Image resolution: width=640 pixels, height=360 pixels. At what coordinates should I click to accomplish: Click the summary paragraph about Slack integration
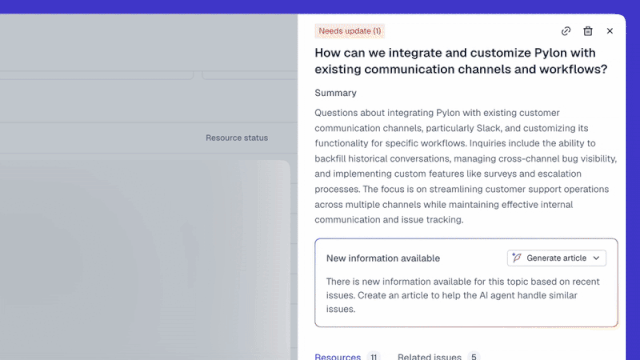[x=466, y=166]
